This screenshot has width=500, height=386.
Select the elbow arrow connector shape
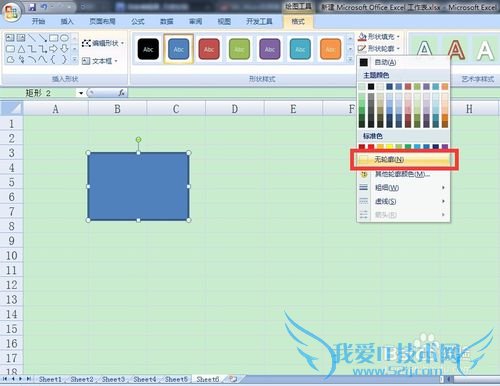click(x=43, y=49)
